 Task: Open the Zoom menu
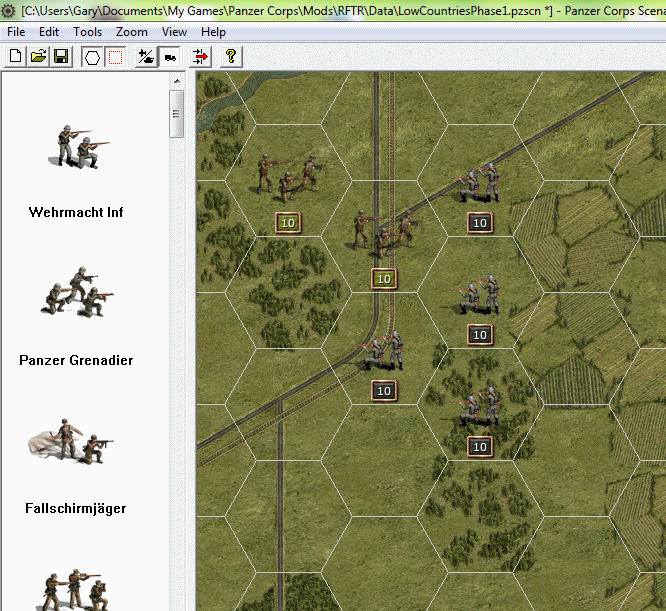tap(131, 32)
